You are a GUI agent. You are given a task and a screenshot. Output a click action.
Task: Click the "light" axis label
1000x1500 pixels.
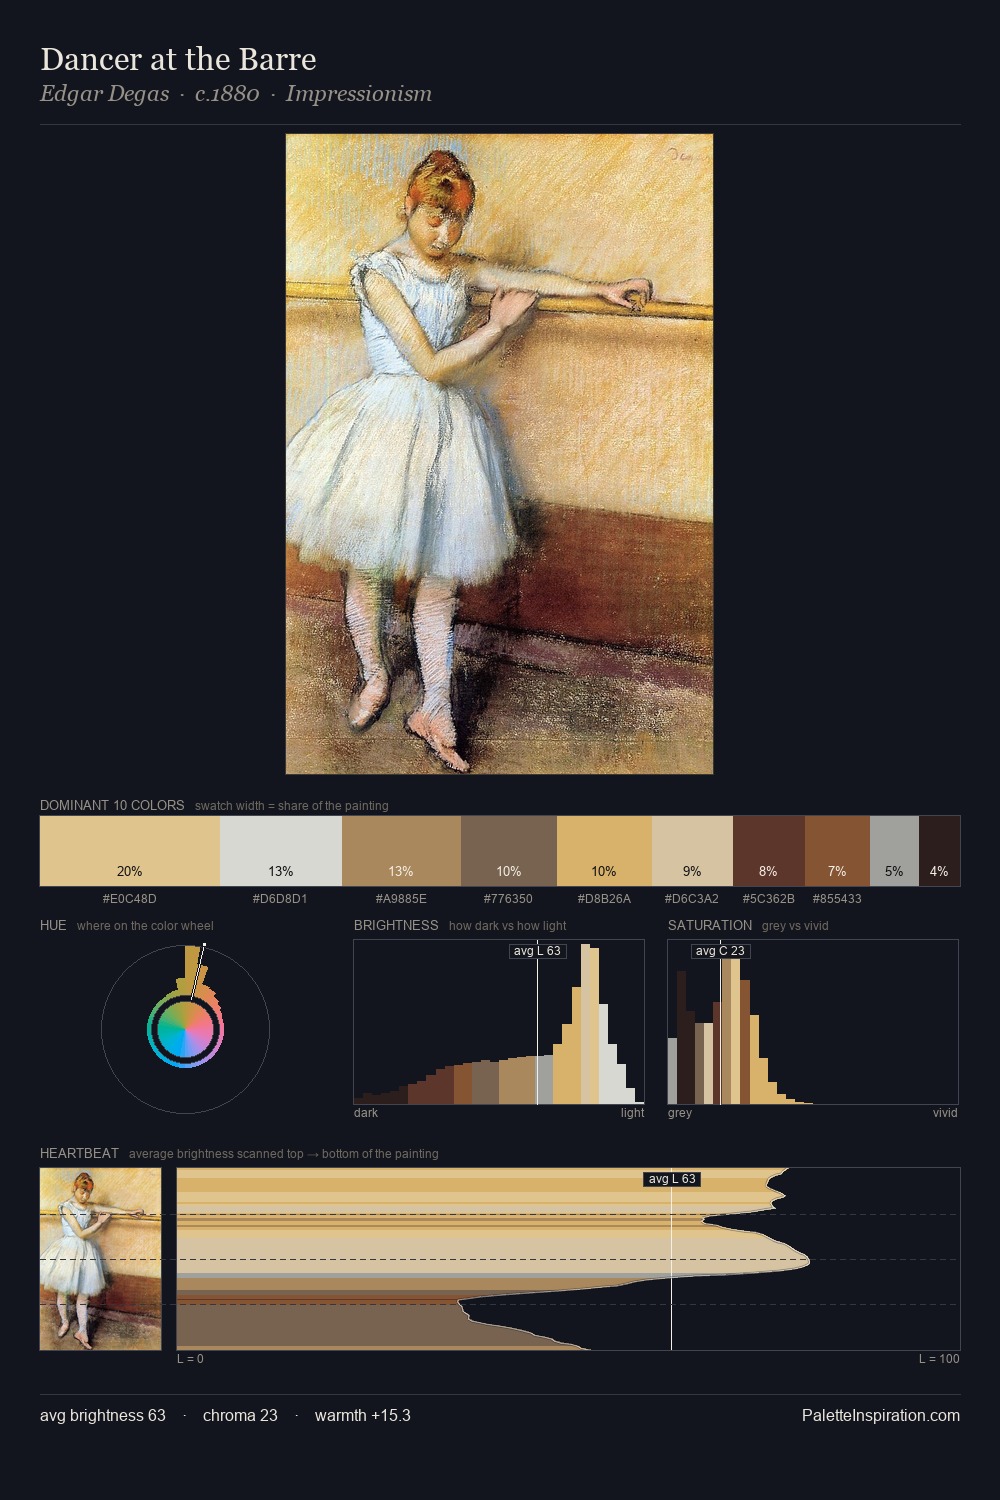[633, 1113]
